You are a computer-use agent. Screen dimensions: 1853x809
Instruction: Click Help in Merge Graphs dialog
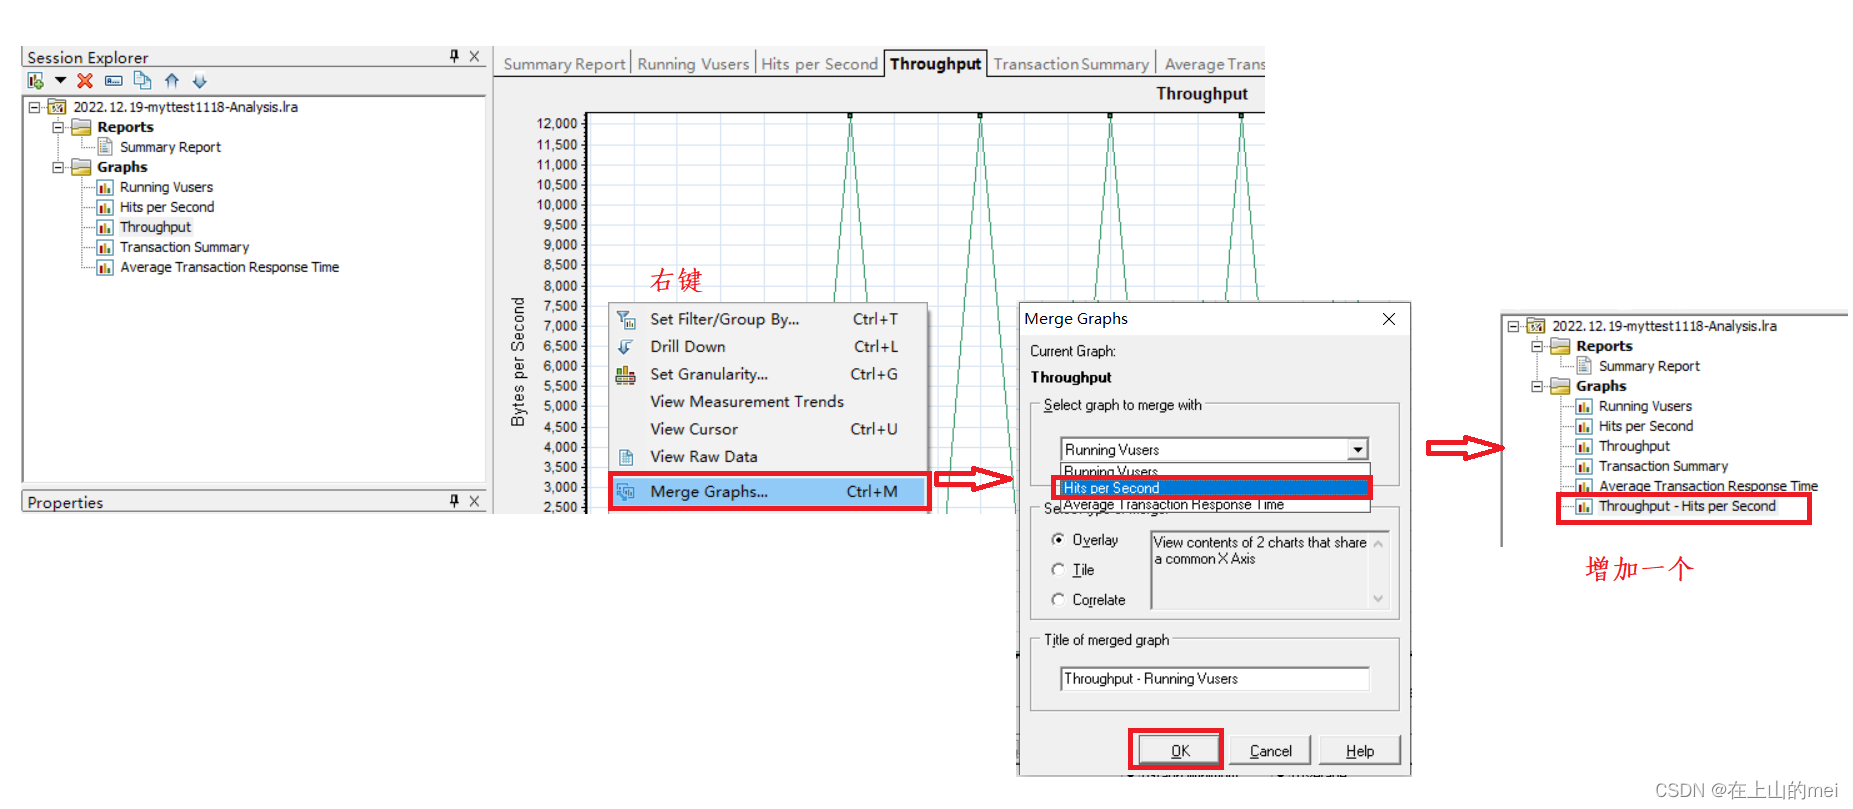pyautogui.click(x=1359, y=751)
